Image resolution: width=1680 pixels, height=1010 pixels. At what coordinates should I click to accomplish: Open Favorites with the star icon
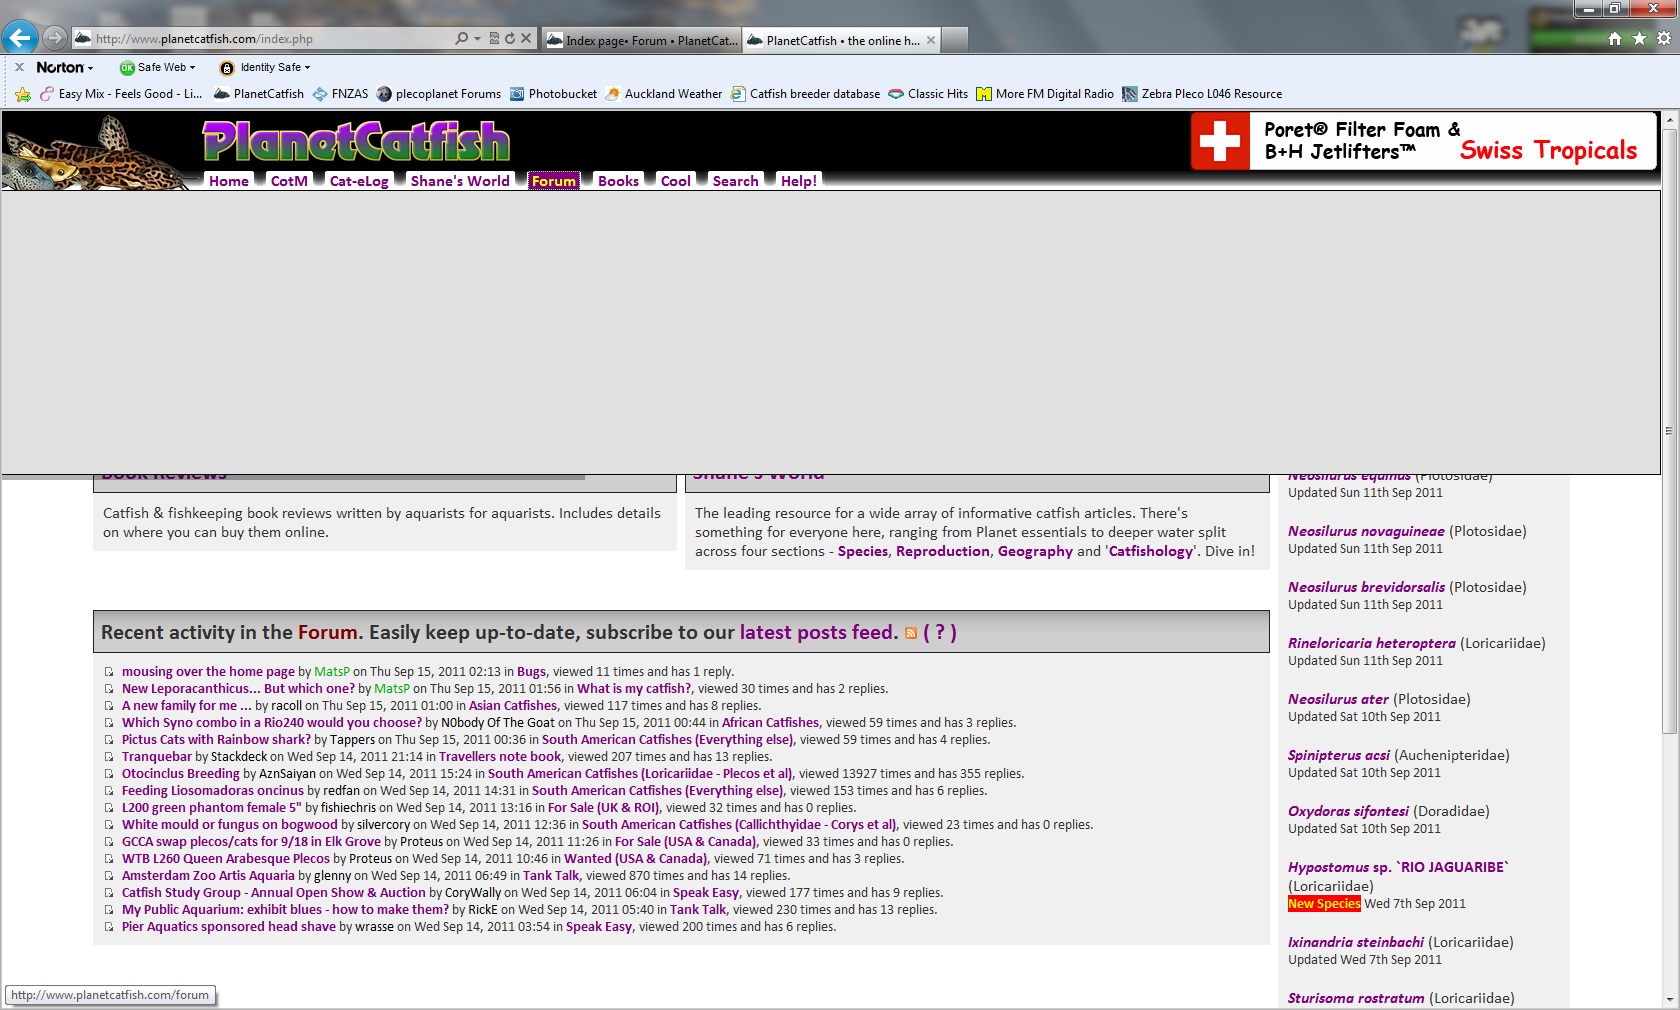point(1639,38)
